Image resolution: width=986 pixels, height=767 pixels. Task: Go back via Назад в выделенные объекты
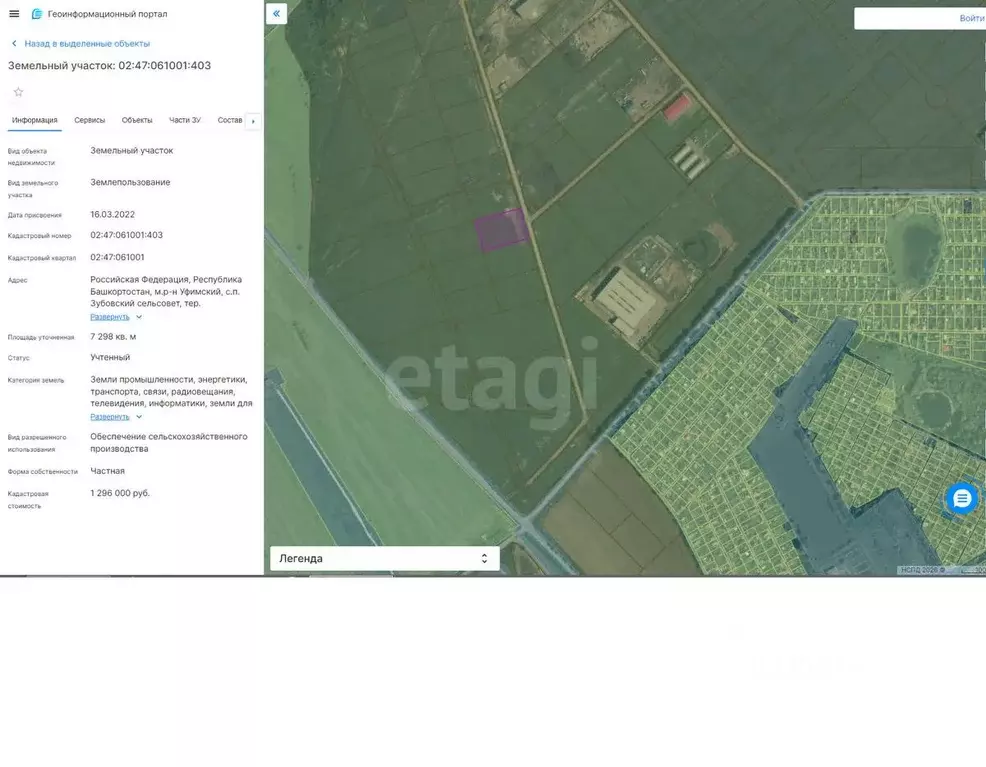click(87, 44)
